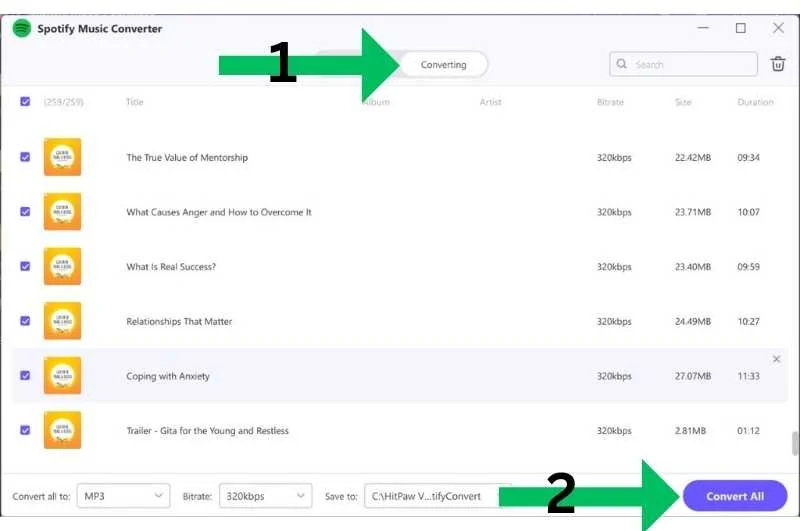Maximize the converter window

pos(741,28)
